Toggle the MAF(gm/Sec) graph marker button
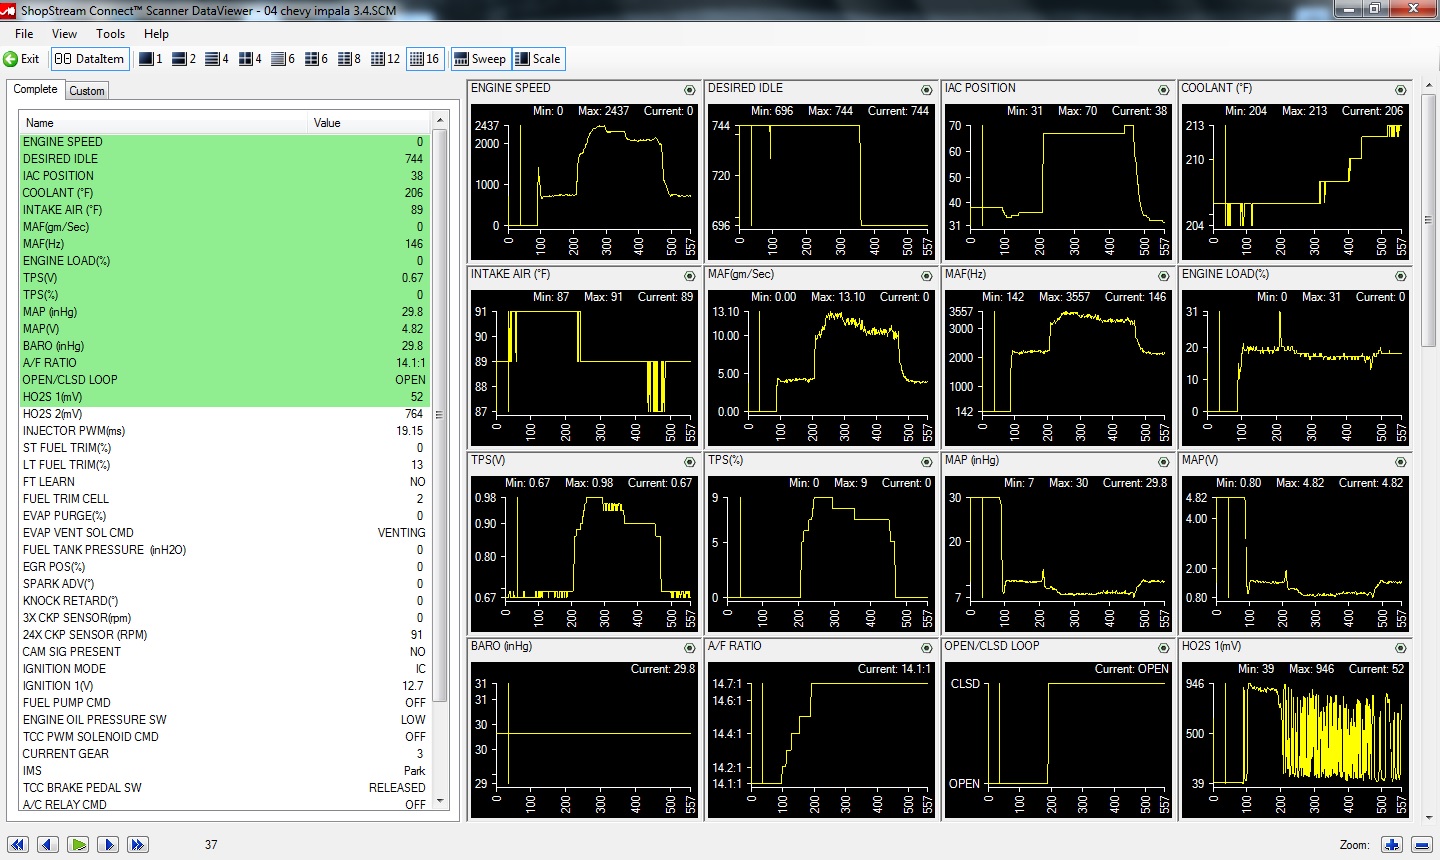 (x=926, y=276)
